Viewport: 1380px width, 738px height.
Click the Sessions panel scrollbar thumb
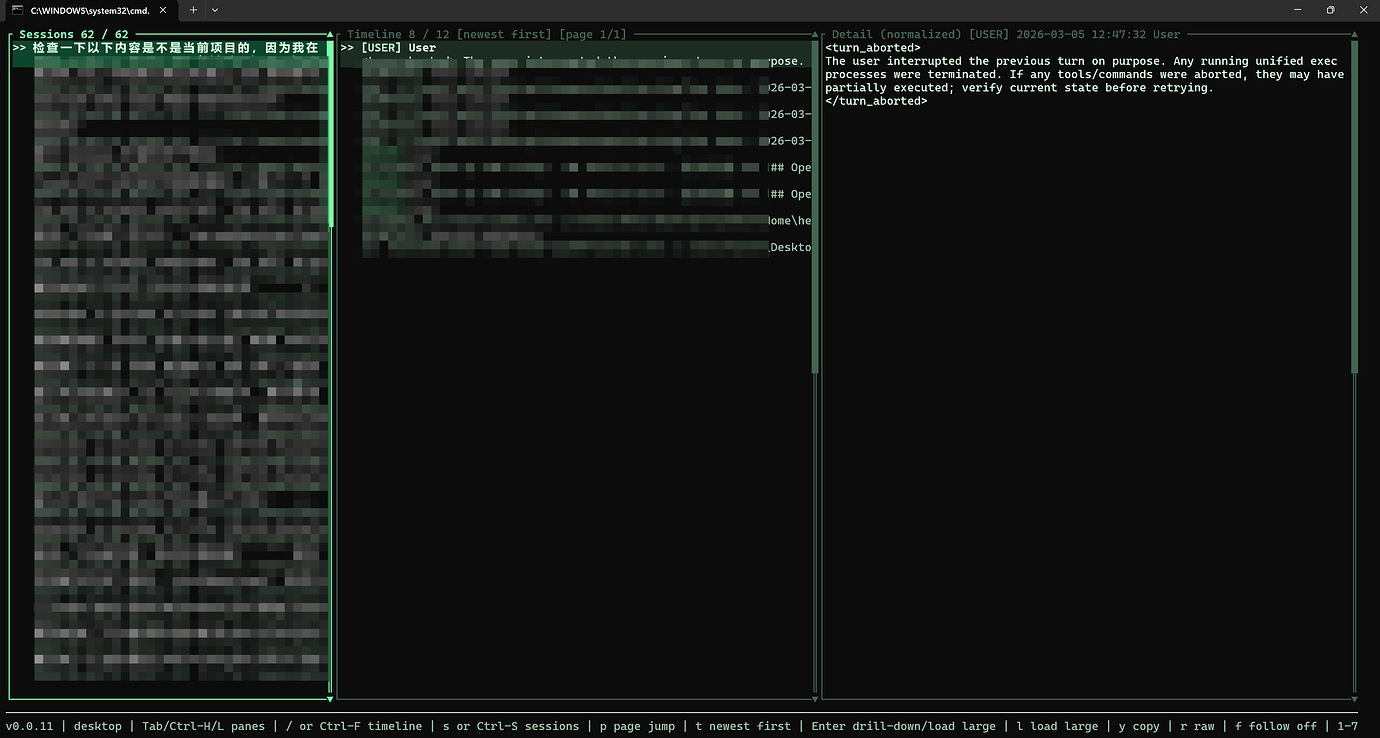coord(330,134)
